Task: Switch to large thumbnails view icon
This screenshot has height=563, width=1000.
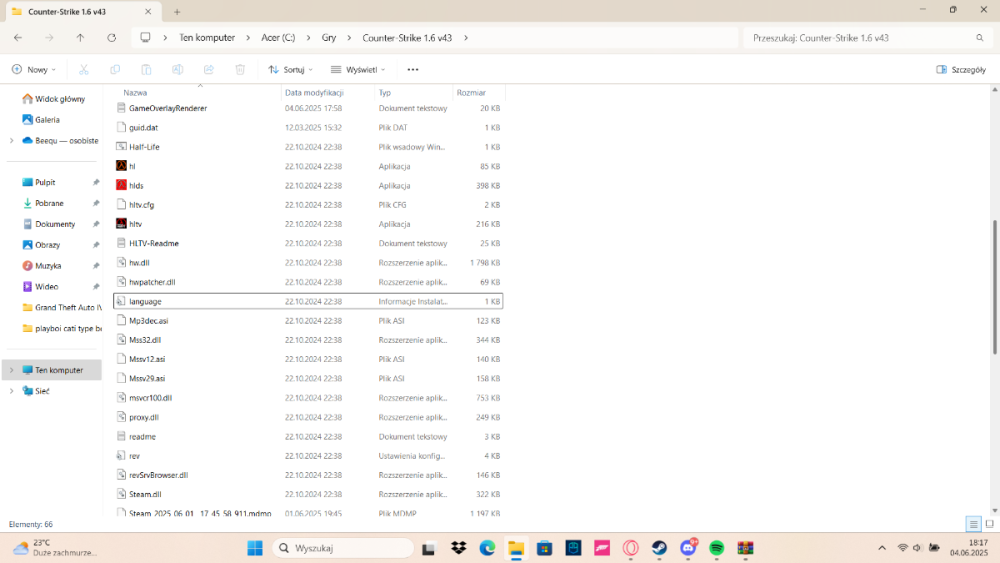Action: (x=989, y=524)
